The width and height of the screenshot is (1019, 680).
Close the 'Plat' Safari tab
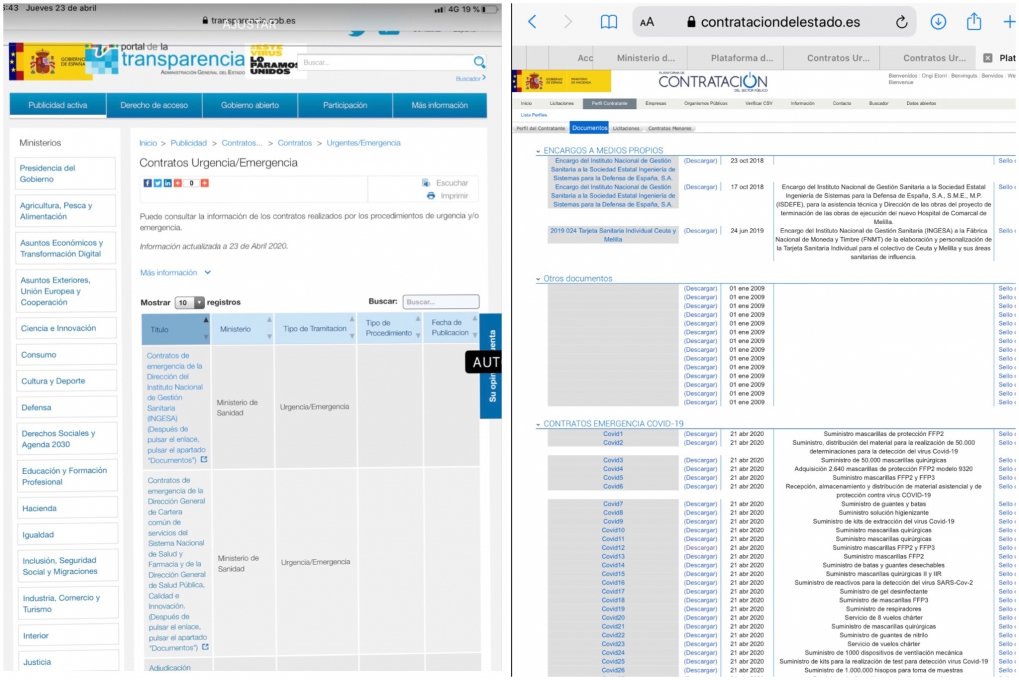coord(988,58)
